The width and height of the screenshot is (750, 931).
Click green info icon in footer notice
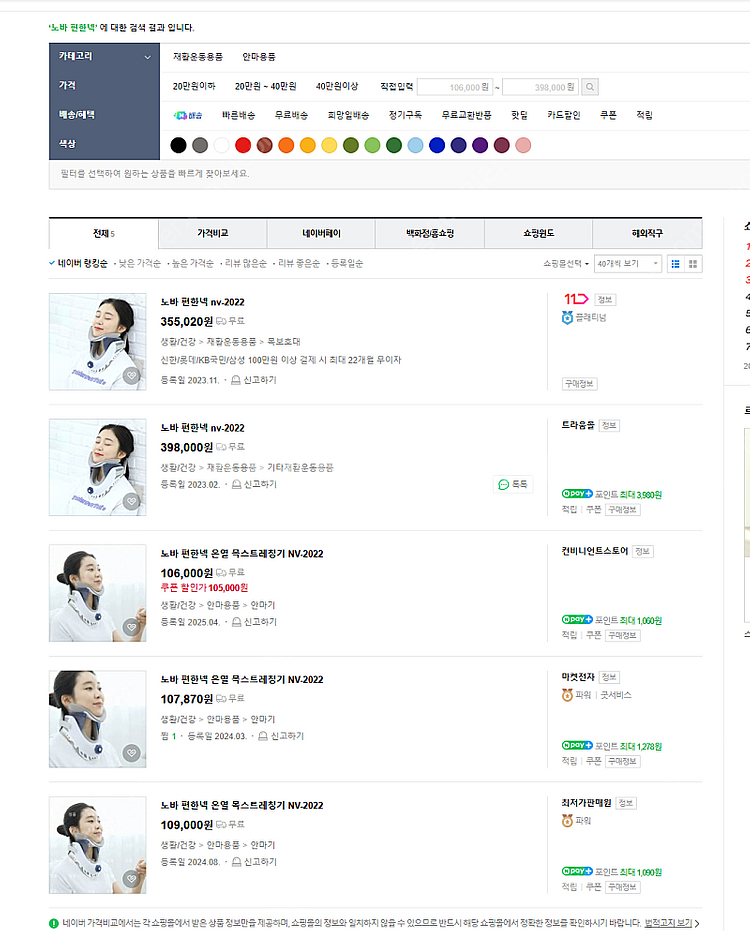click(x=53, y=923)
